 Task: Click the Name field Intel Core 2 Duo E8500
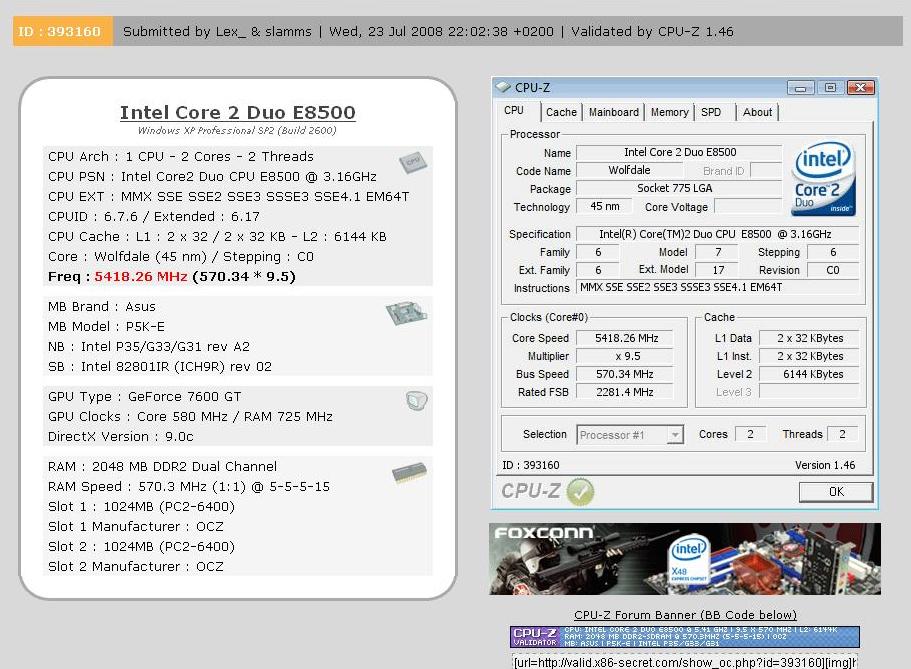click(679, 152)
